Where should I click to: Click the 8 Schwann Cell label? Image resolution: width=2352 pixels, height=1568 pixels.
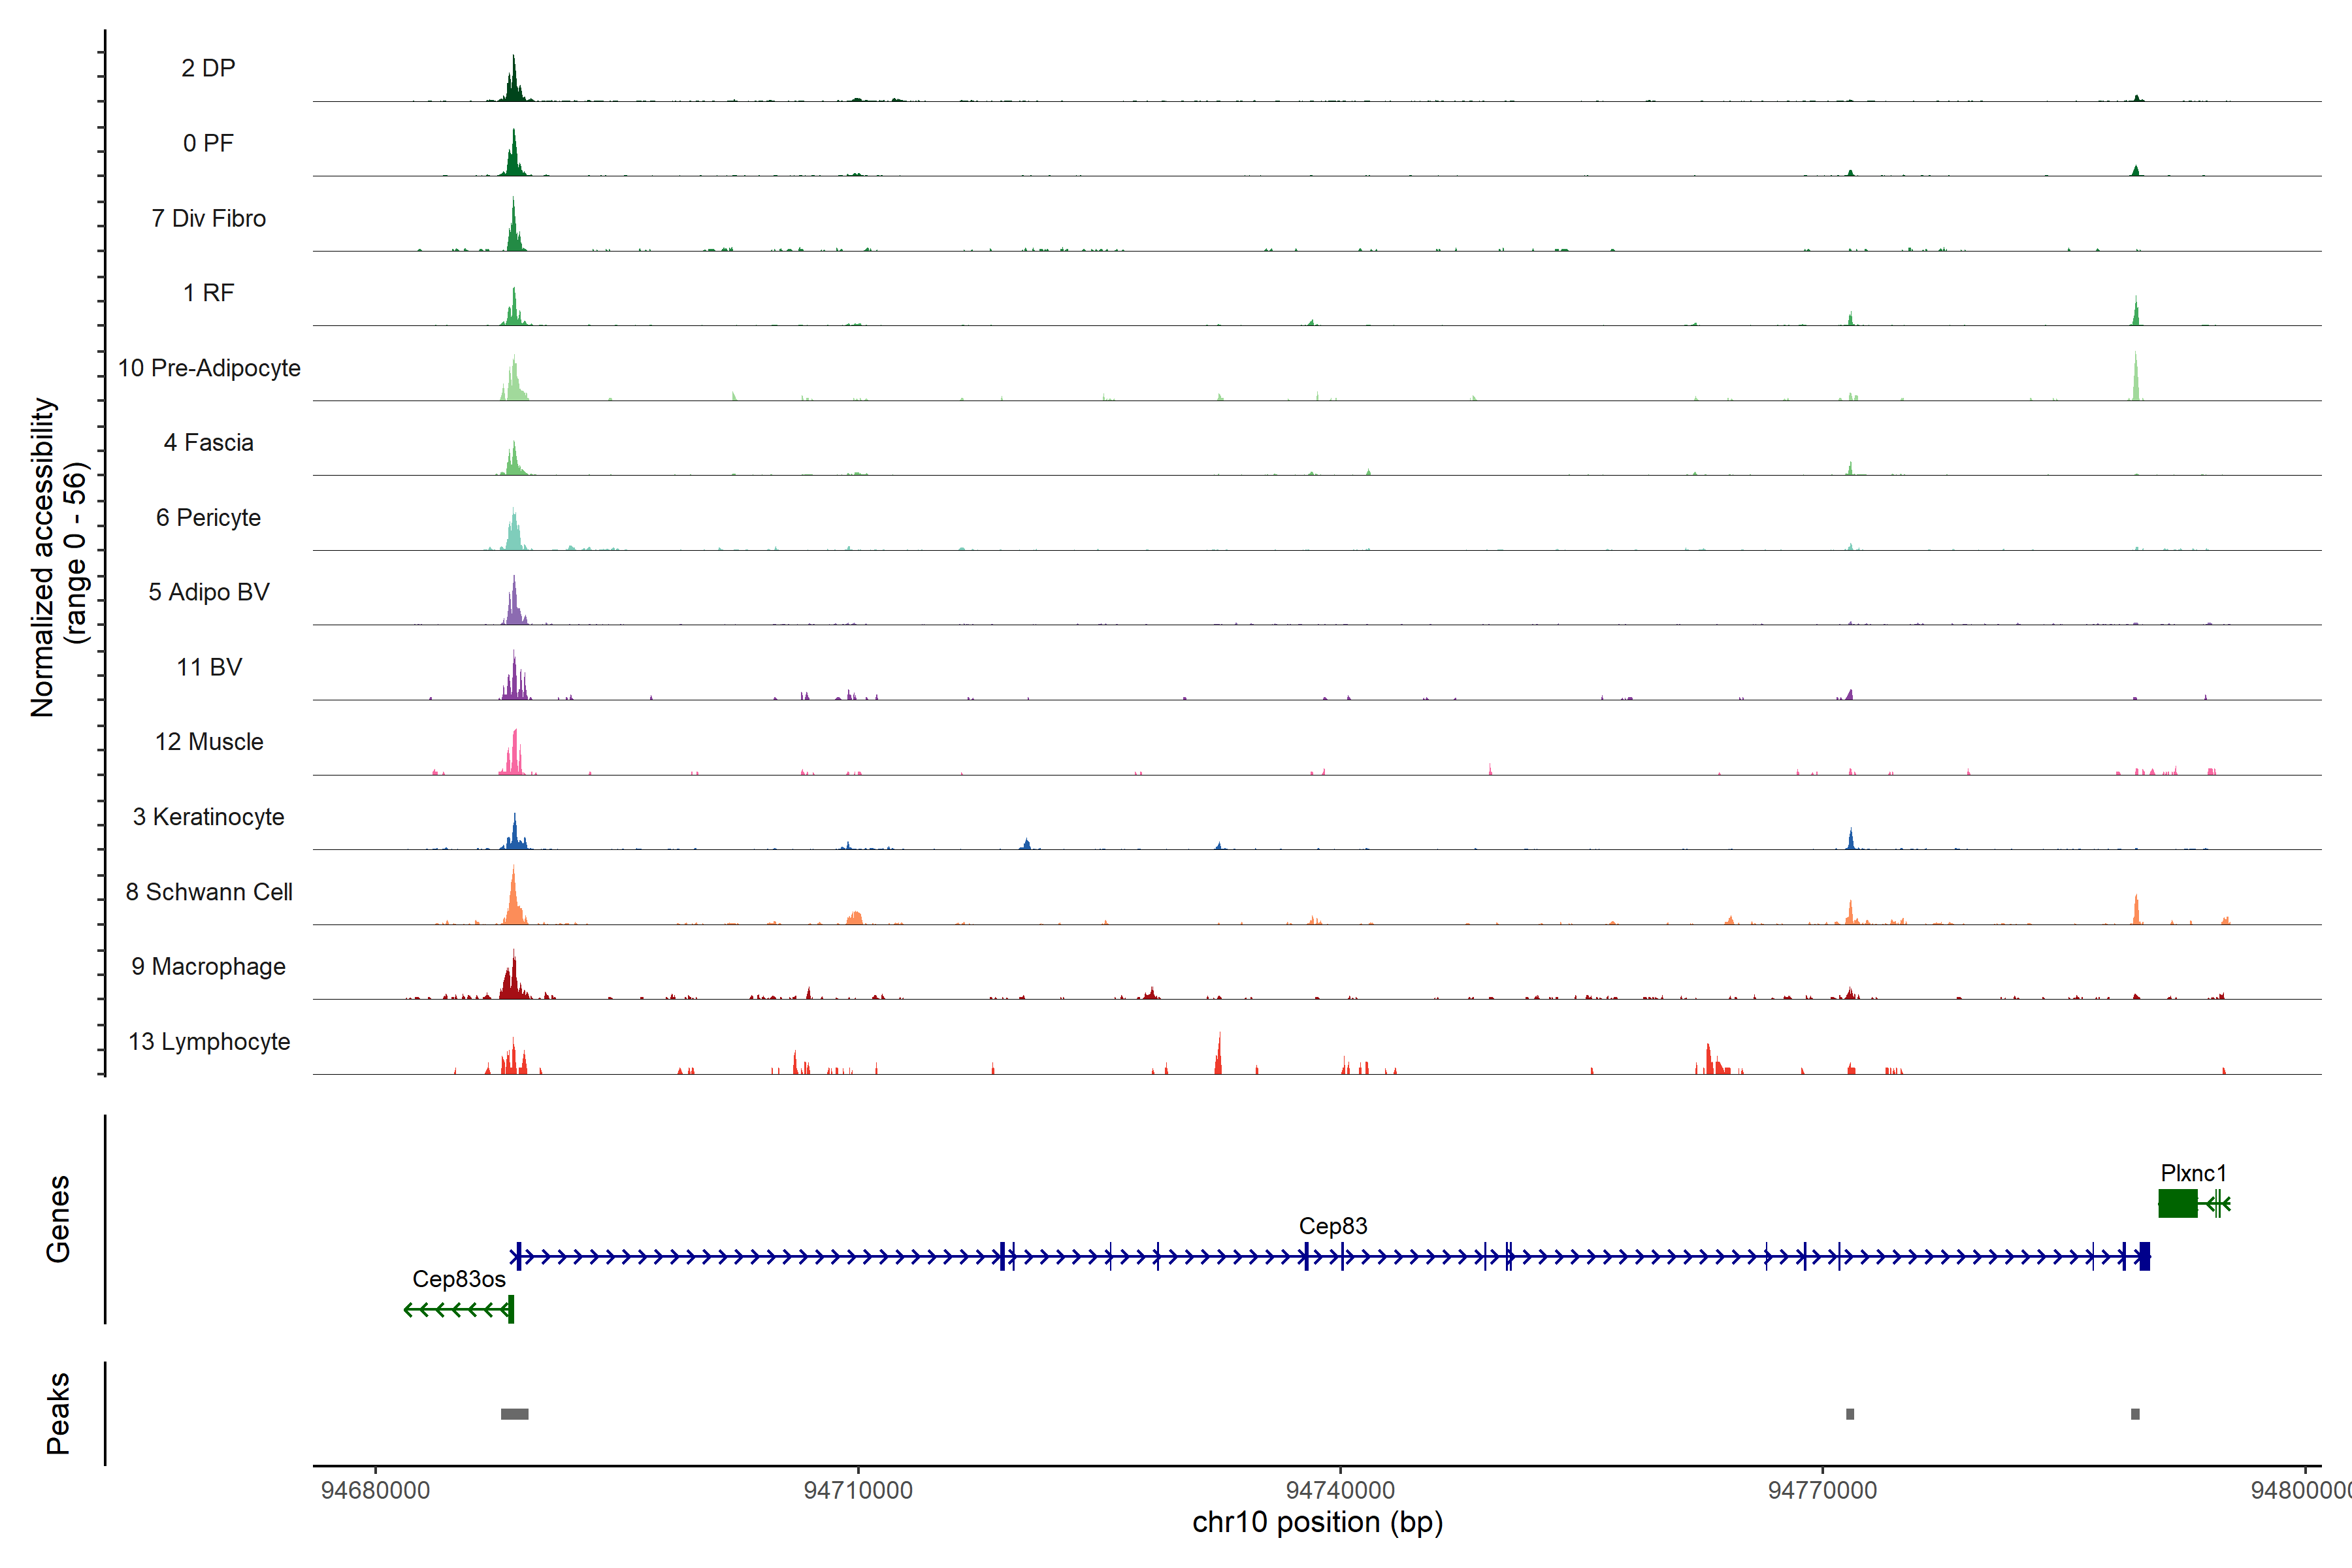coord(209,892)
